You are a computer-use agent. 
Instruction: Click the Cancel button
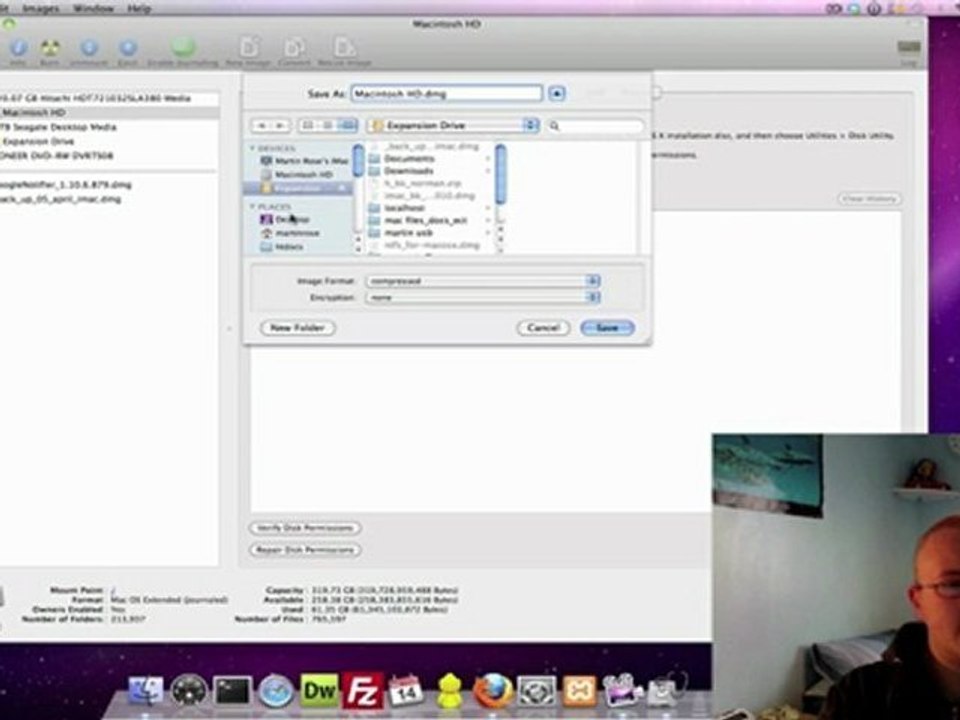click(544, 328)
